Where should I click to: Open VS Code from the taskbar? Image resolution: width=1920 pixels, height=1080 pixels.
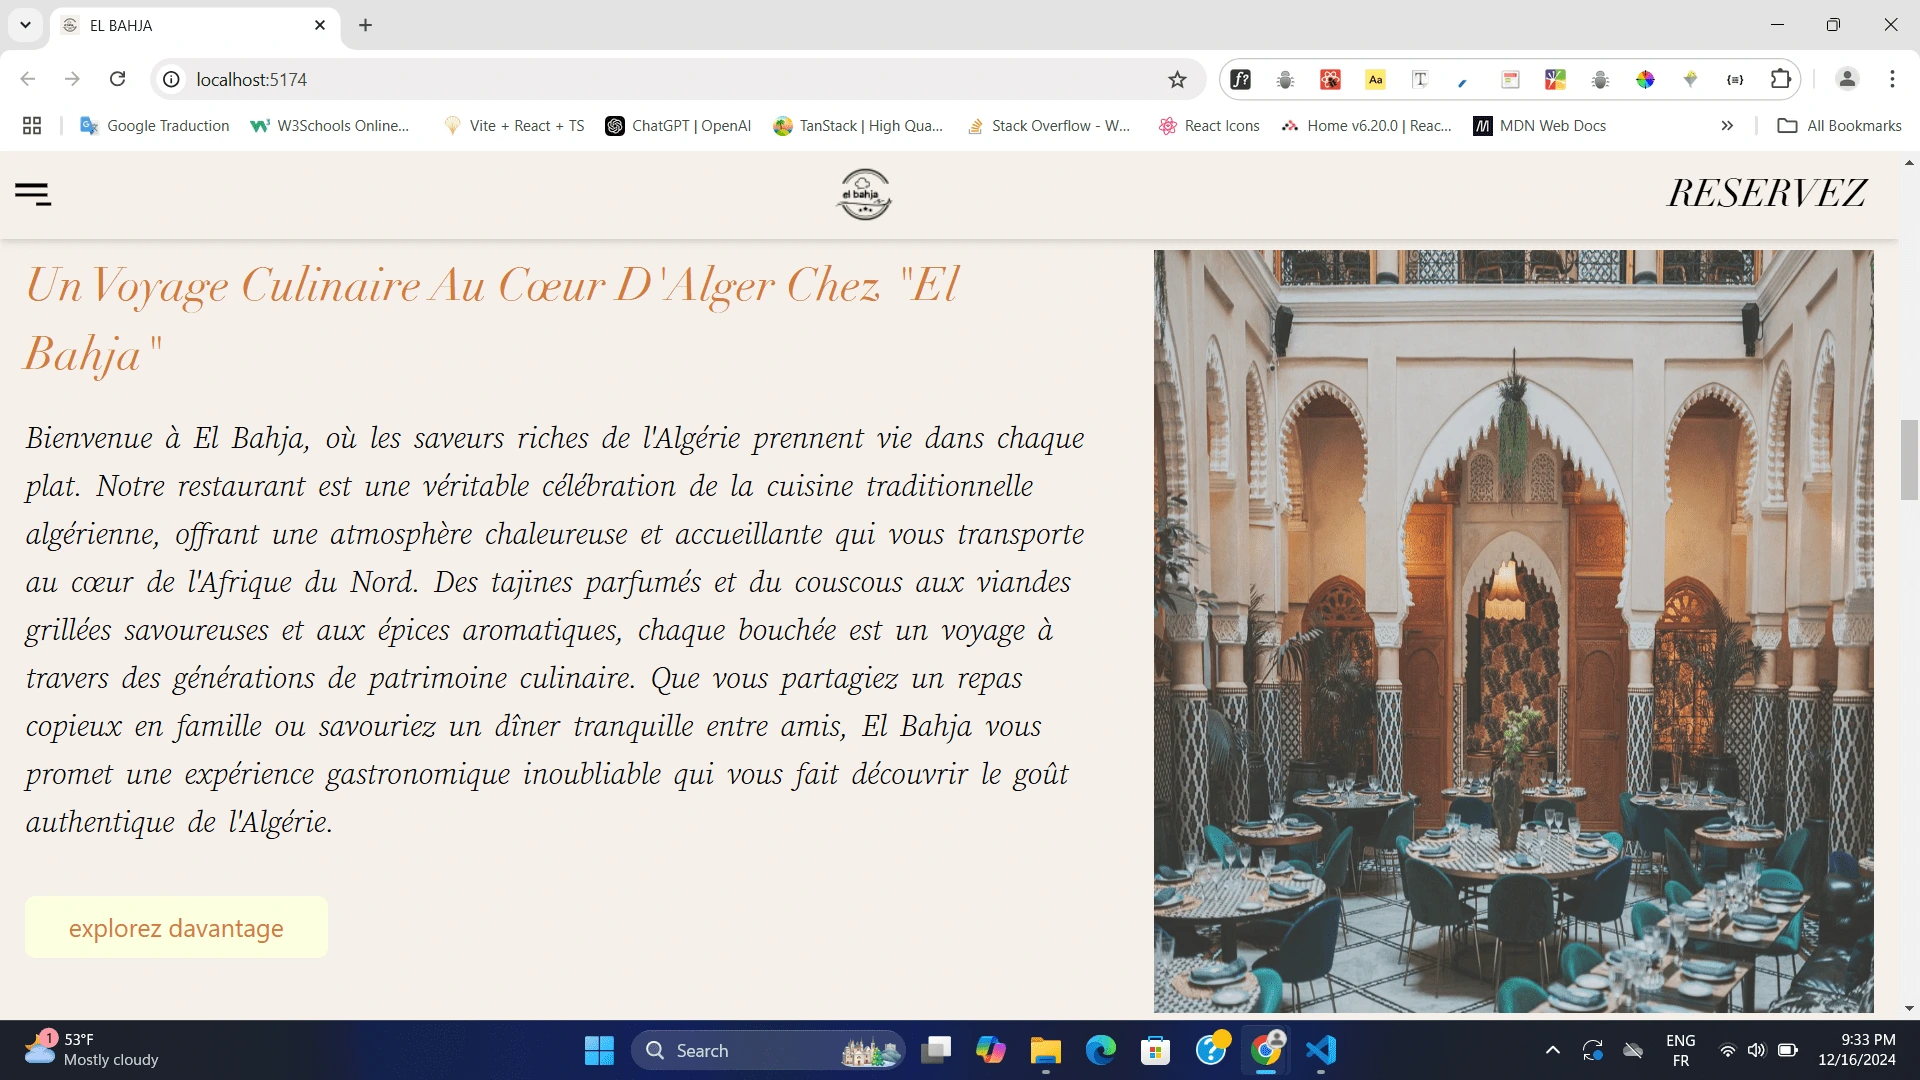[x=1320, y=1050]
